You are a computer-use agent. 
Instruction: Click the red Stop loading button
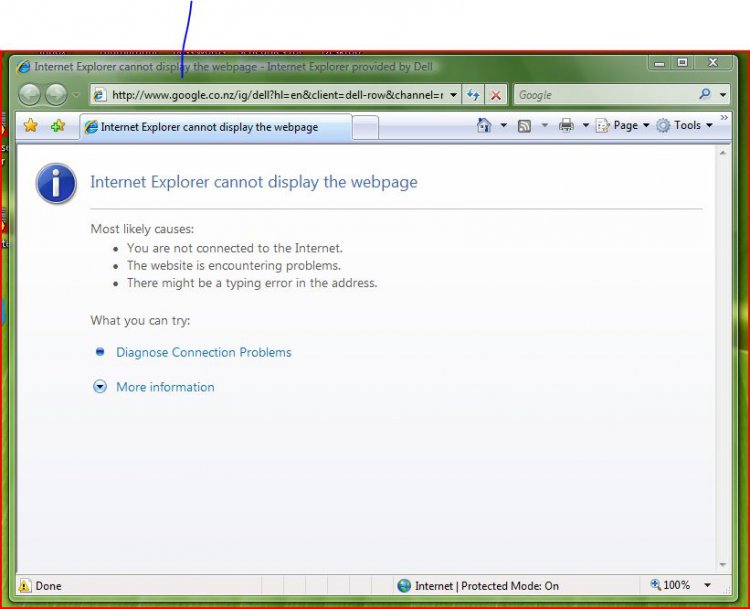(496, 95)
